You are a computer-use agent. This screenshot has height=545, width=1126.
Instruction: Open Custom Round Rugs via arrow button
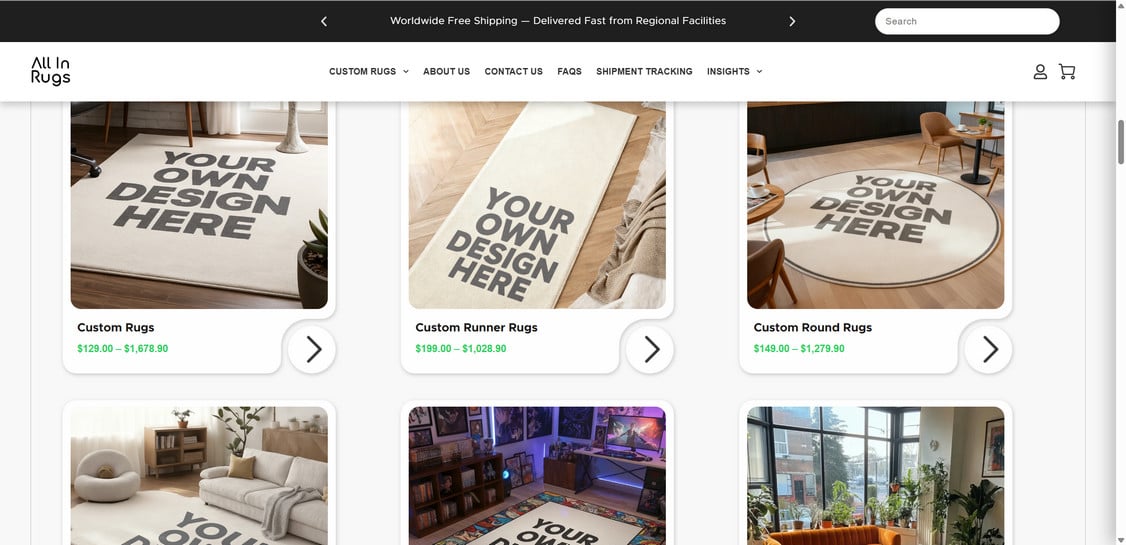(x=988, y=349)
